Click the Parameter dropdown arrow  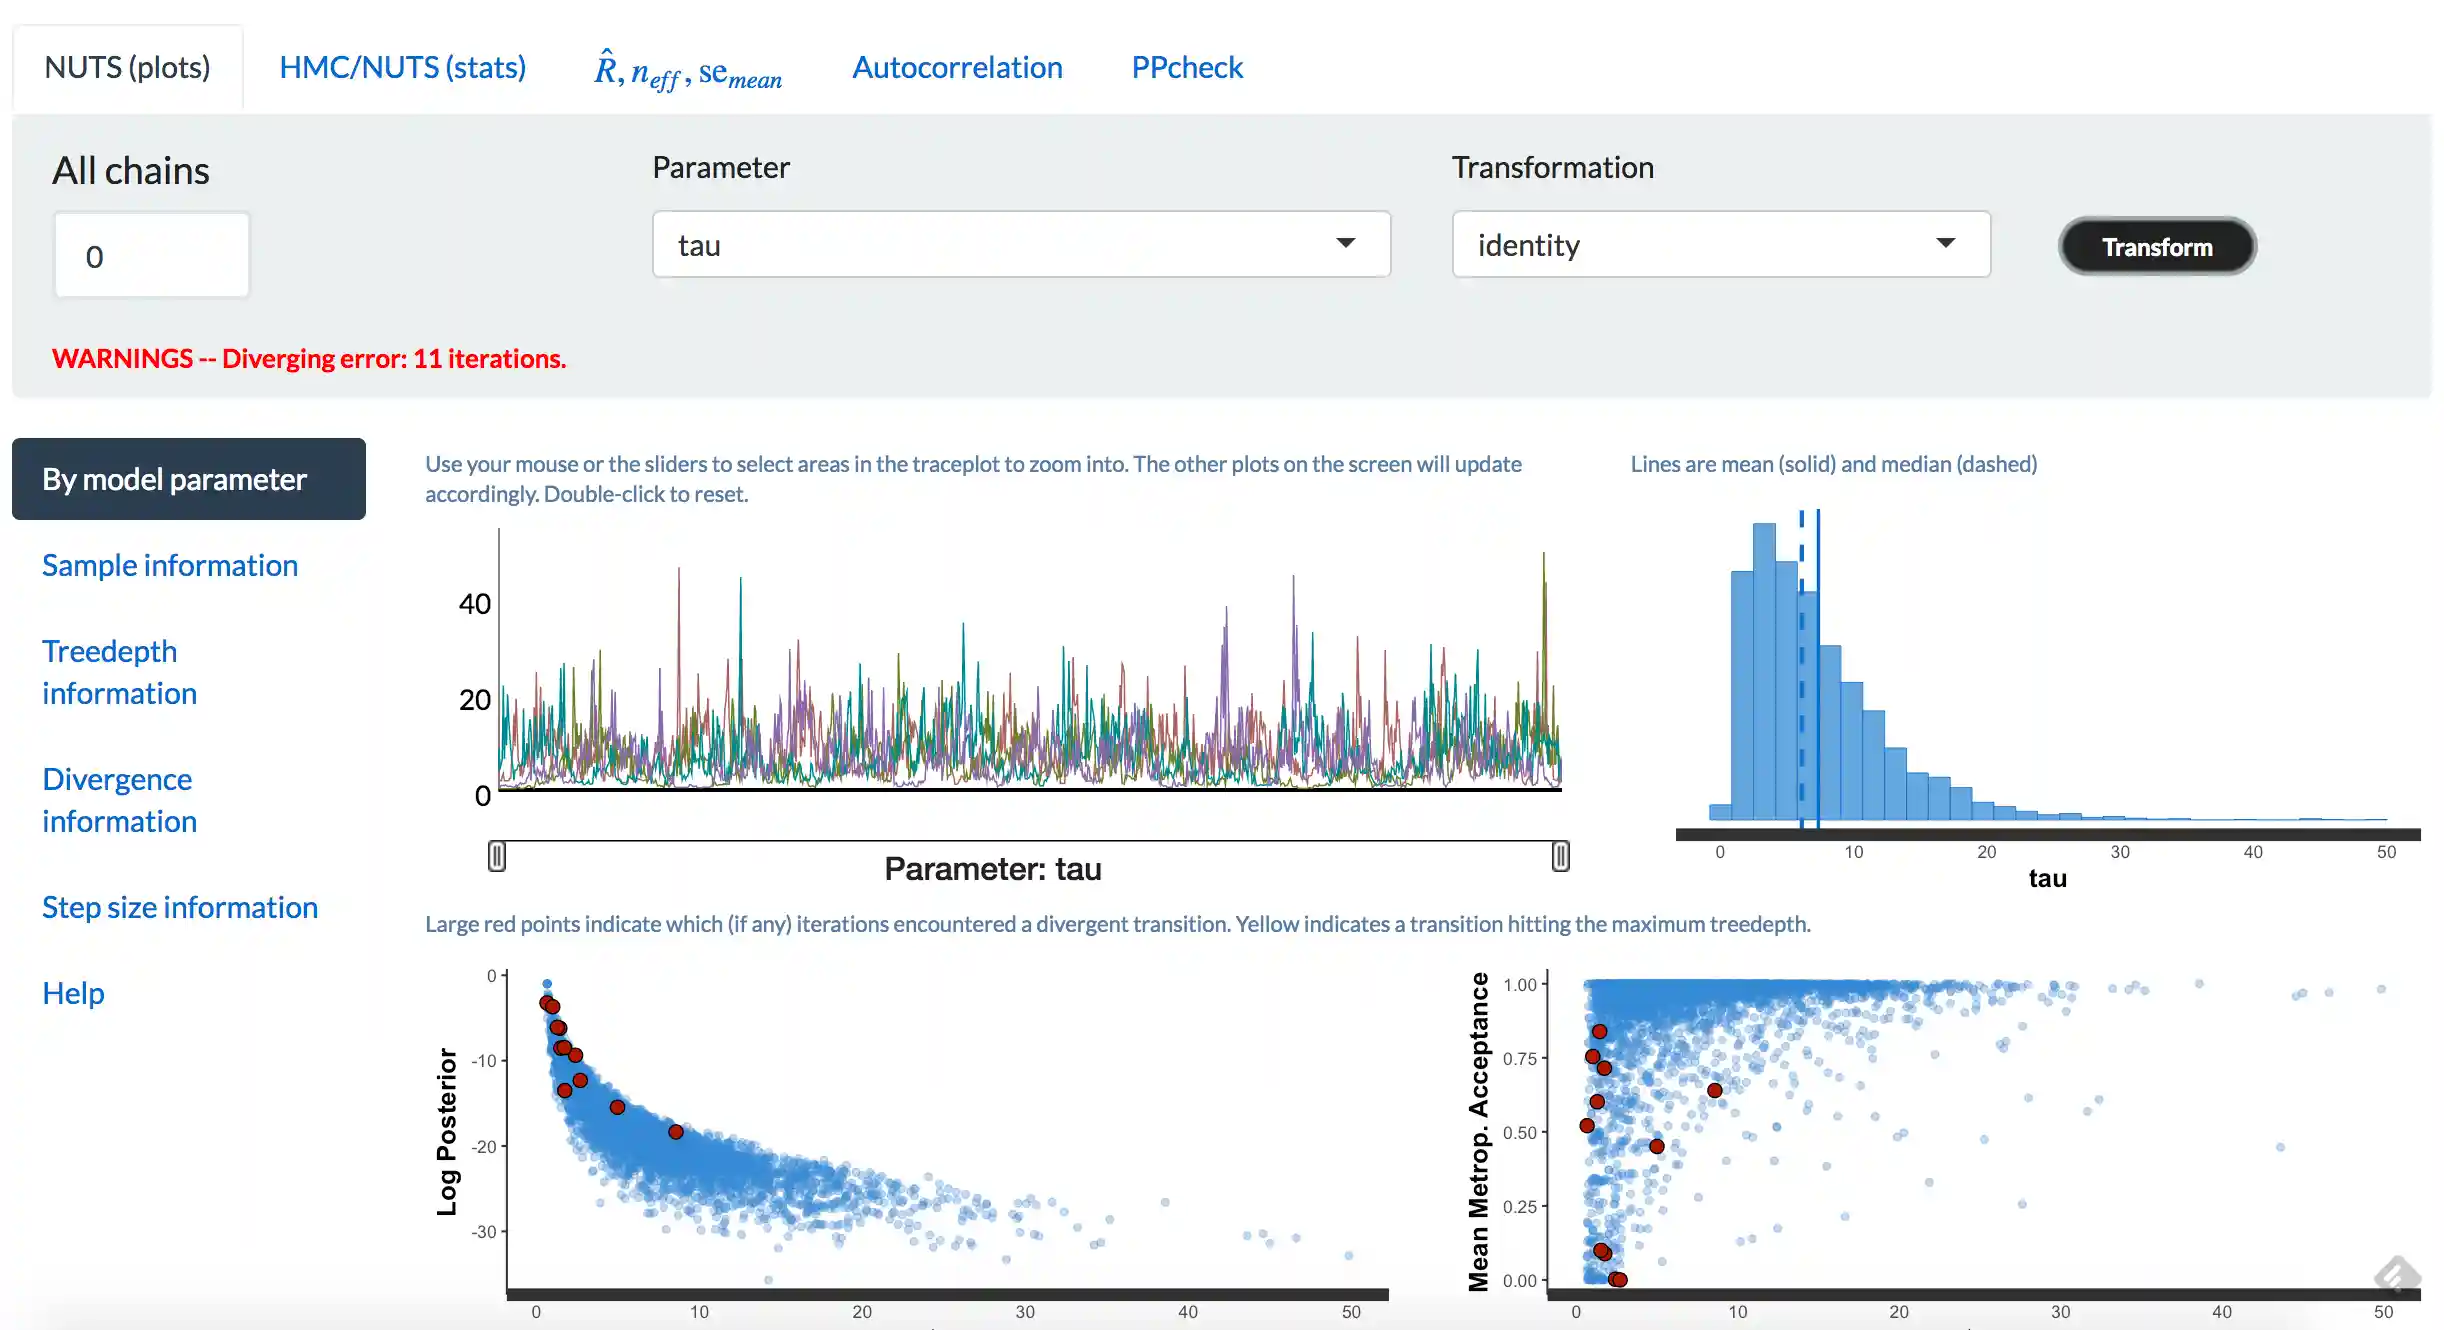point(1346,243)
